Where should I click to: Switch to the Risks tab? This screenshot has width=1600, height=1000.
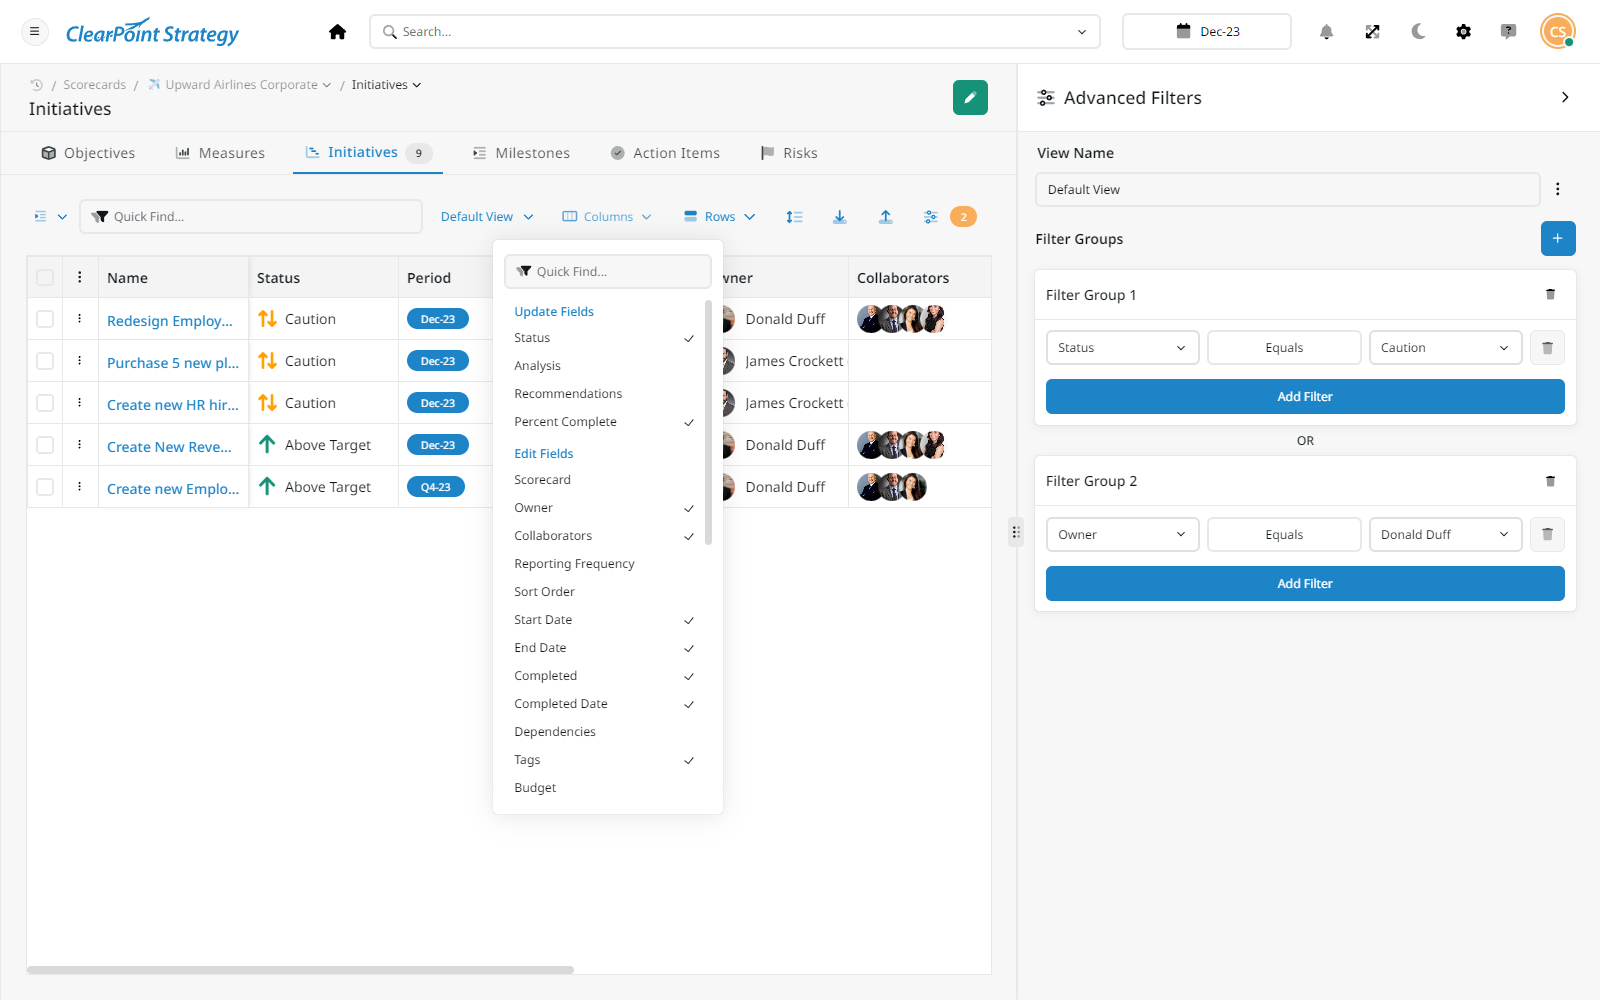789,153
